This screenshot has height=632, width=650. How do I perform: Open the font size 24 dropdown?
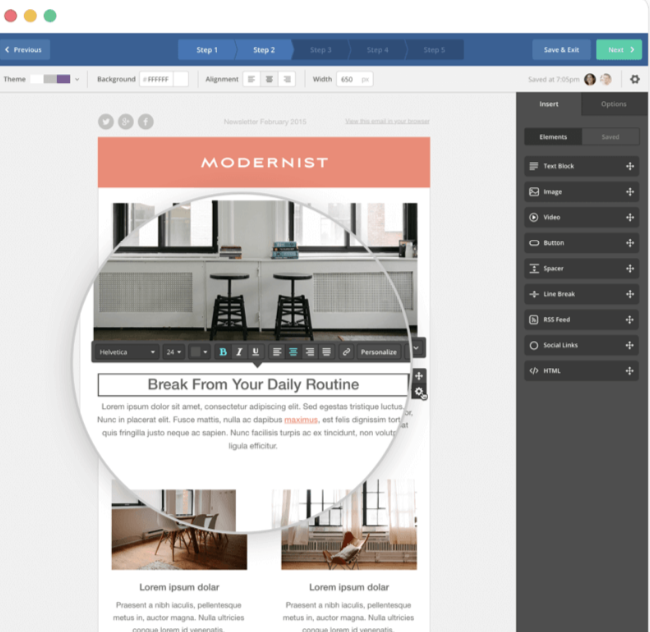pyautogui.click(x=174, y=352)
